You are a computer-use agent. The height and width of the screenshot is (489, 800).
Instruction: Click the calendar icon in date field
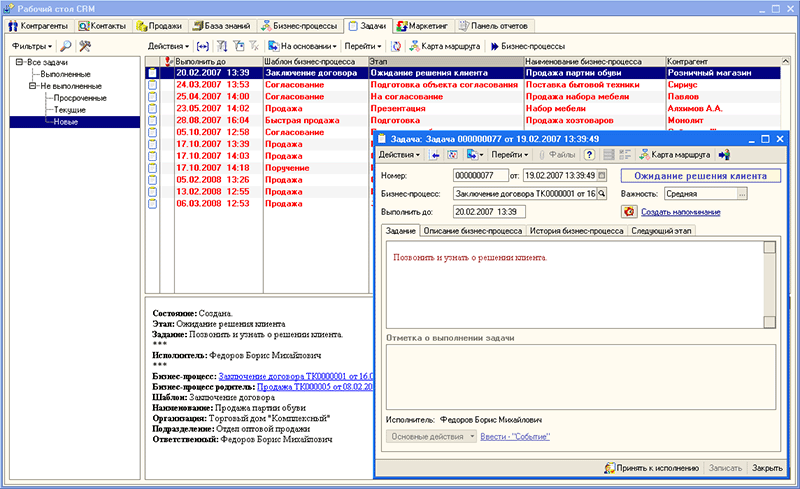[602, 176]
